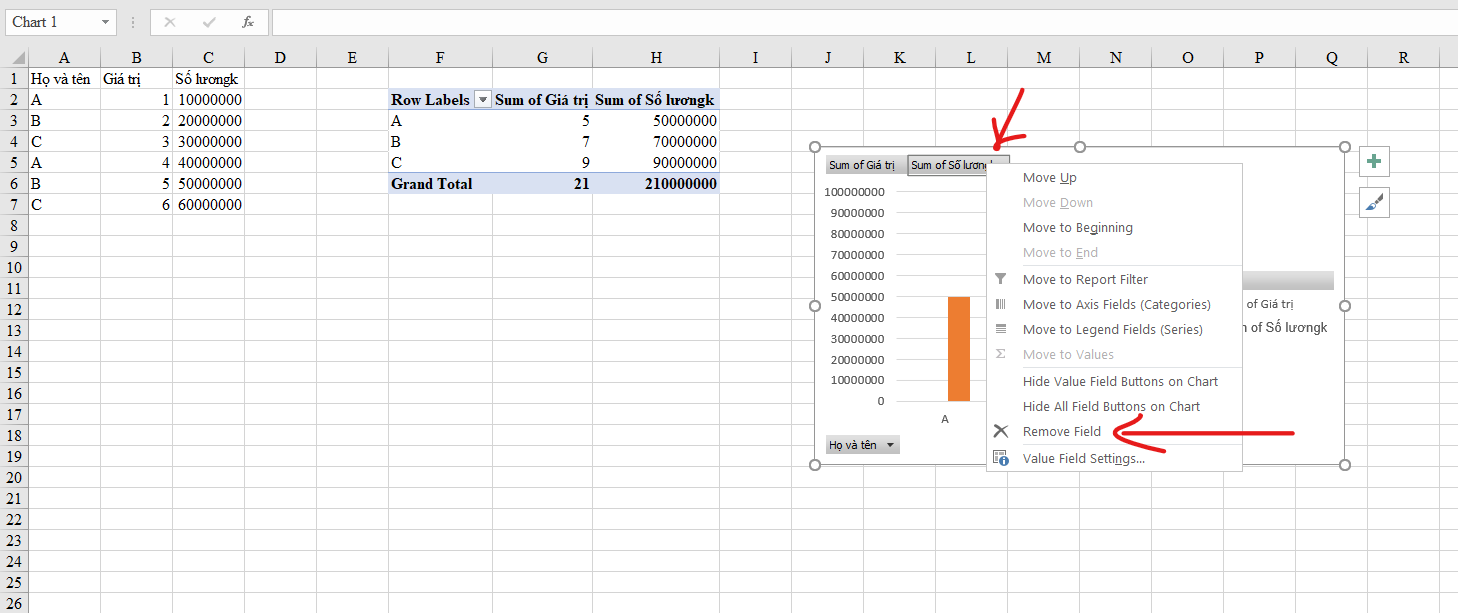The image size is (1458, 613).
Task: Click chart axis label 100000000
Action: point(854,191)
